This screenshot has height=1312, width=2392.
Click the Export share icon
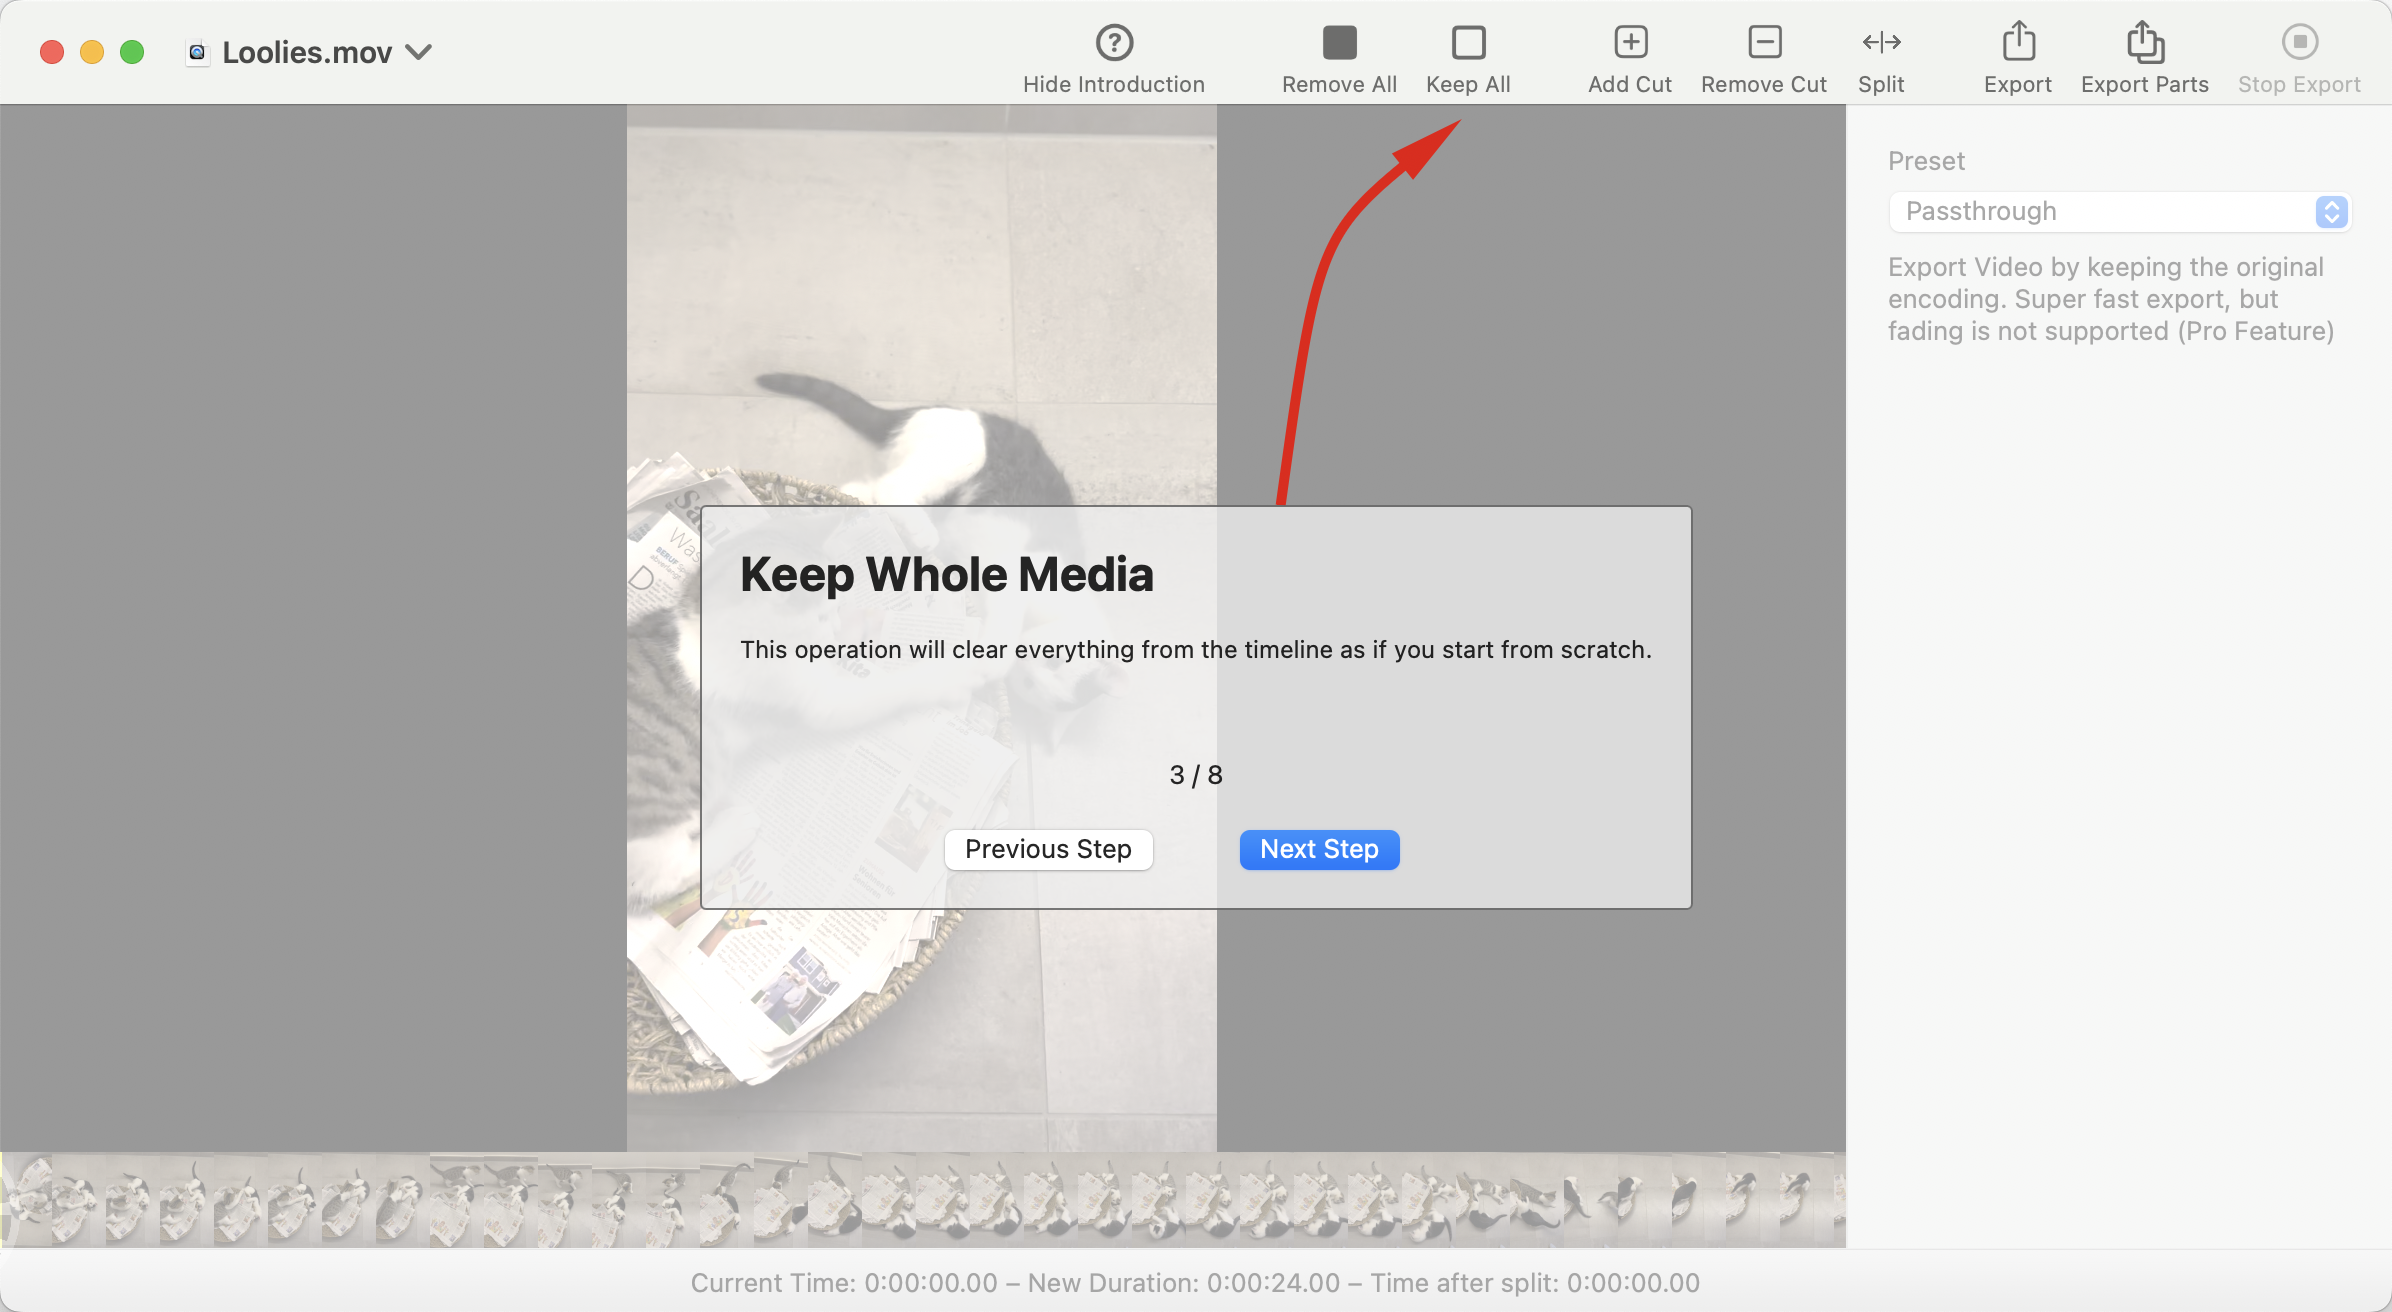2018,43
